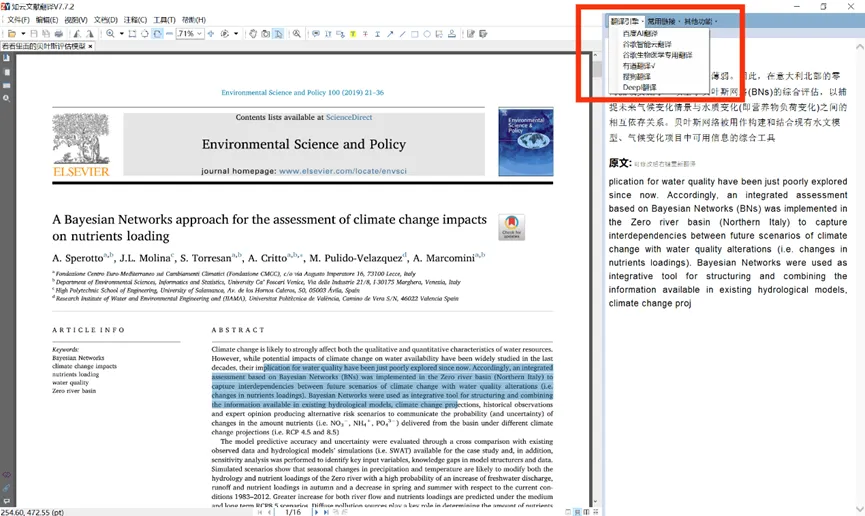This screenshot has height=516, width=865.
Task: Click the 1/16 page number field
Action: [293, 512]
